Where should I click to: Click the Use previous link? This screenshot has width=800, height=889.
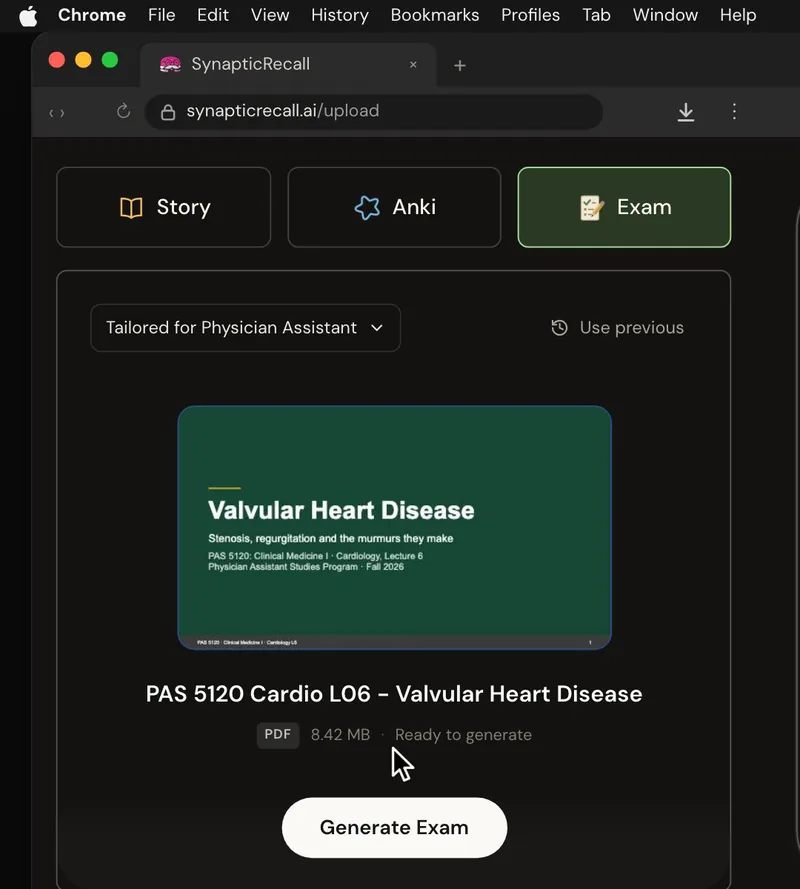click(x=632, y=328)
